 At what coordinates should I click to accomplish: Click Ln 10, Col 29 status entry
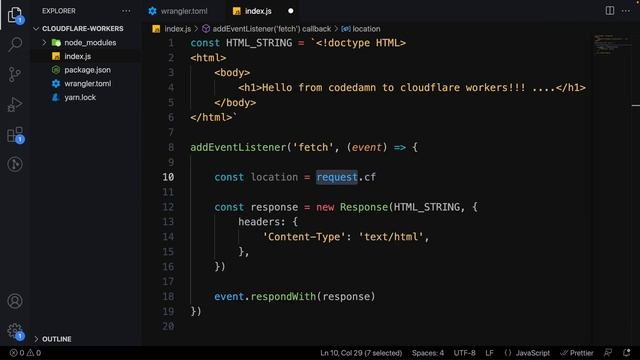[x=361, y=353]
